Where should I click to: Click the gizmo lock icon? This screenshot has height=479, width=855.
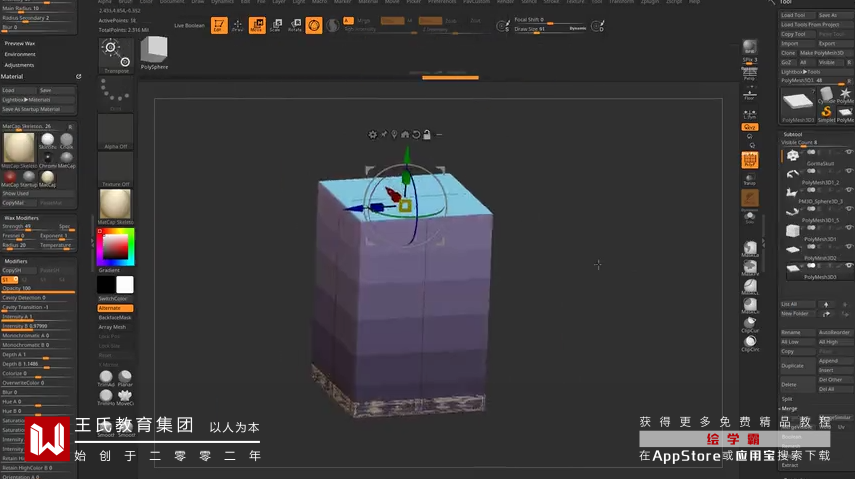click(x=427, y=134)
